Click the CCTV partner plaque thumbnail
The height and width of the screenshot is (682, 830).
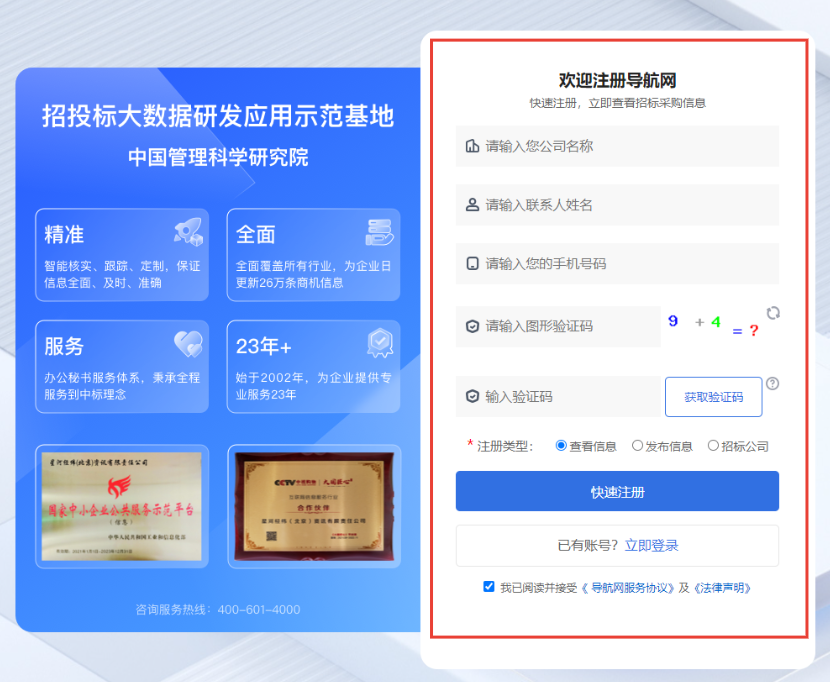(x=314, y=506)
